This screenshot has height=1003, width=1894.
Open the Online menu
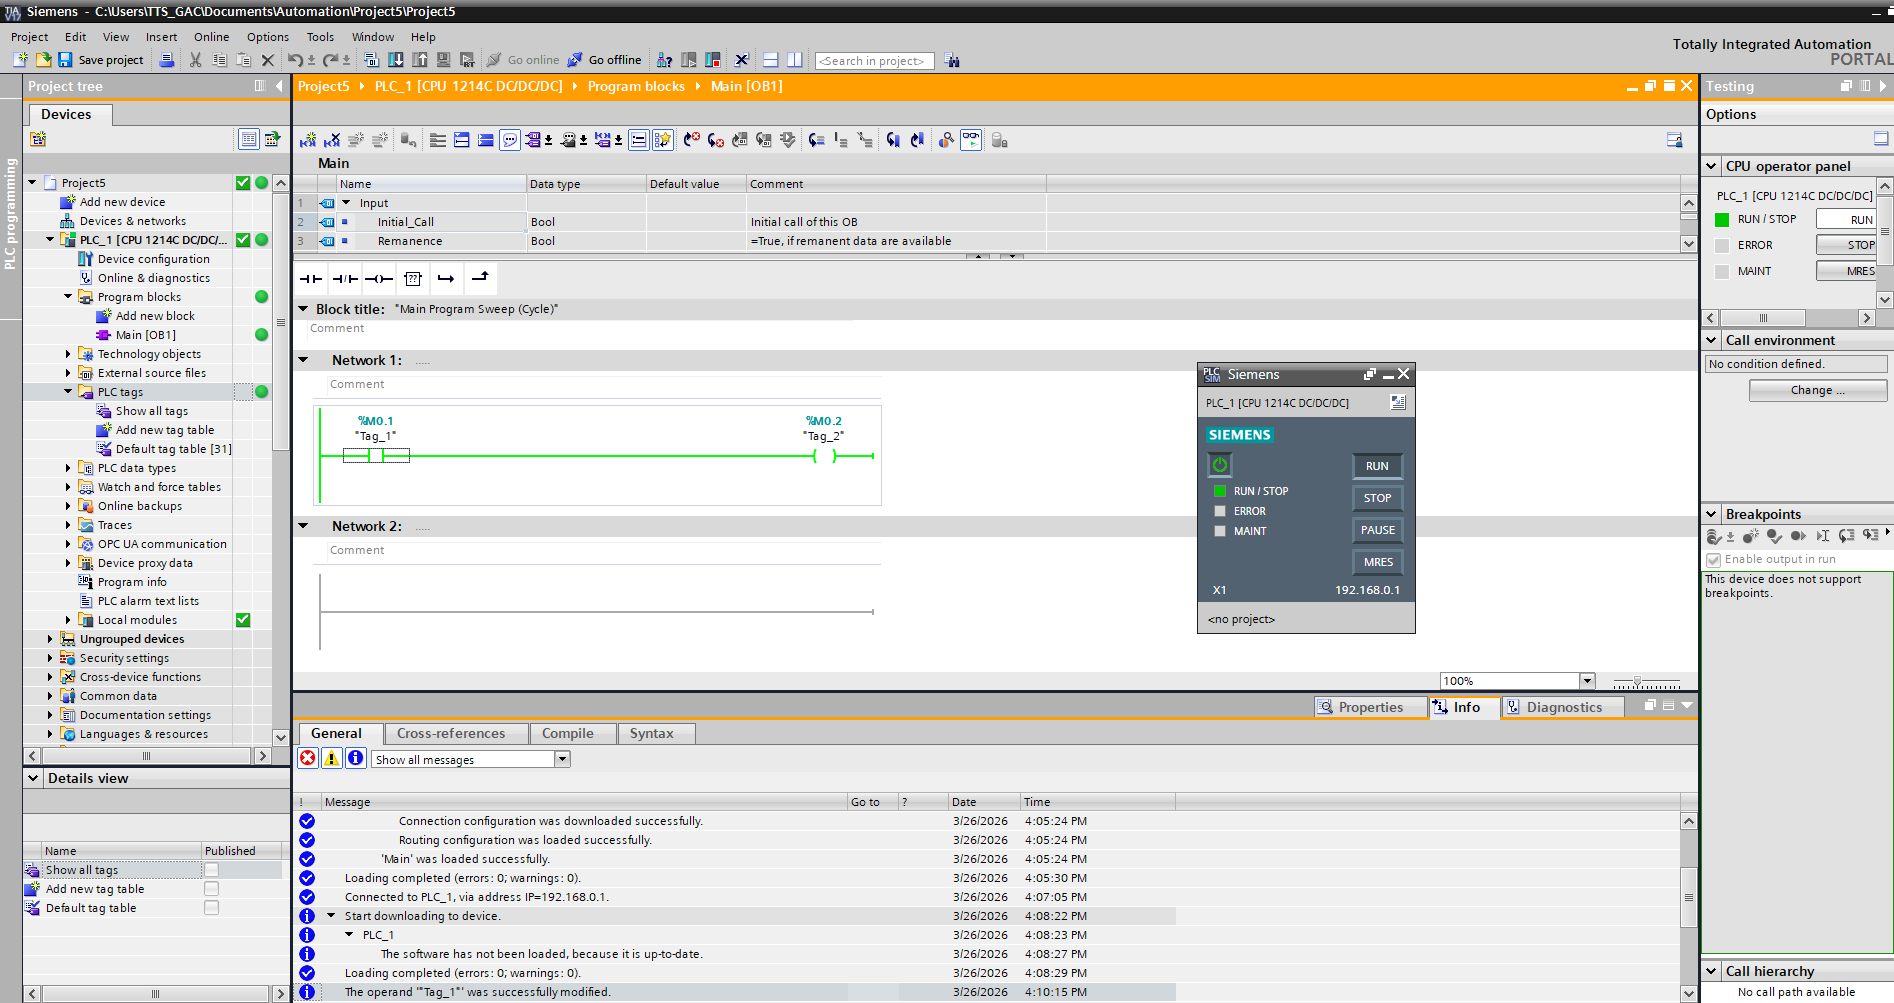[x=211, y=37]
